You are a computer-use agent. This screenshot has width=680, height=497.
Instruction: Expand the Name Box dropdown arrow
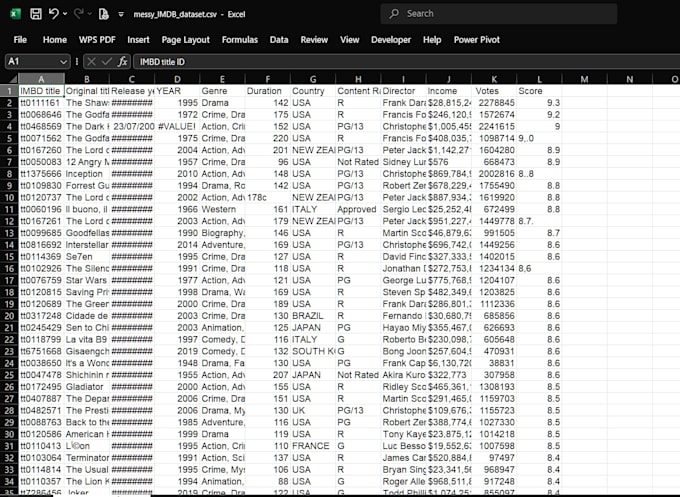point(64,62)
